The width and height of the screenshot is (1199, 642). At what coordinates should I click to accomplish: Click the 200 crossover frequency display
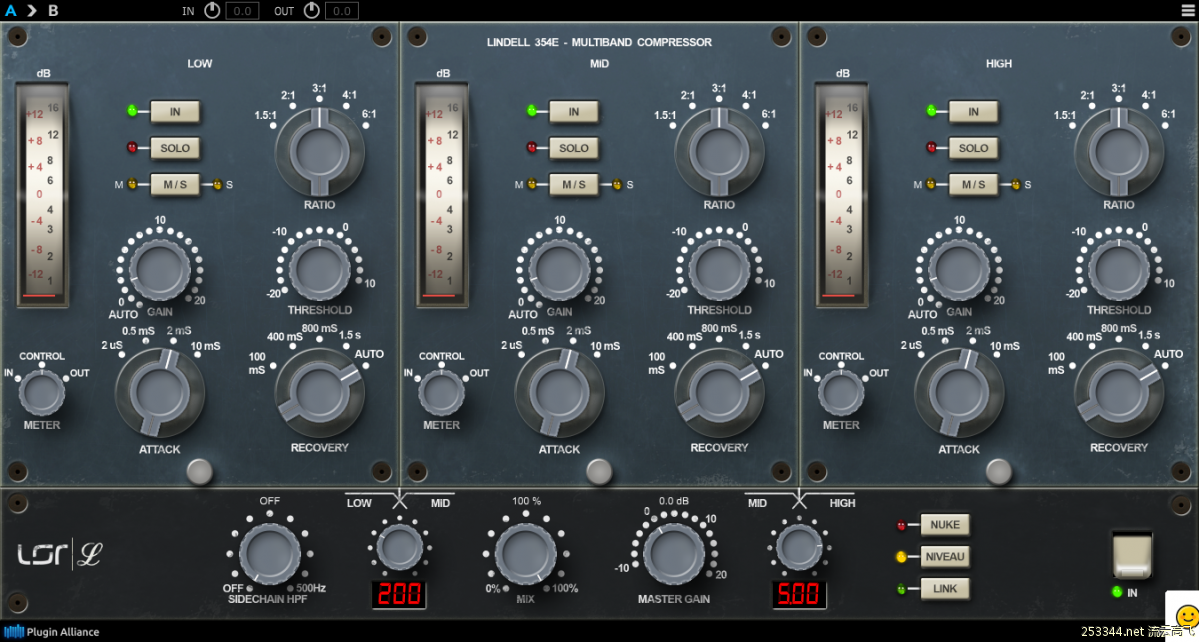tap(399, 595)
